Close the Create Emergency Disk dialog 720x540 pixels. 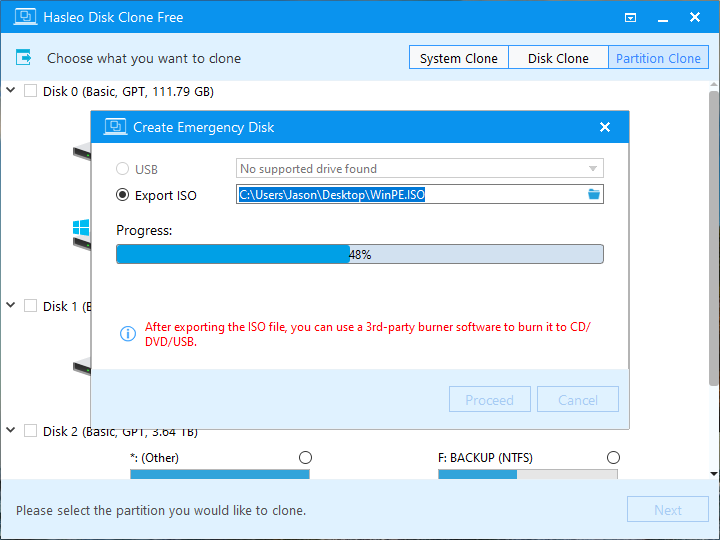(x=605, y=127)
